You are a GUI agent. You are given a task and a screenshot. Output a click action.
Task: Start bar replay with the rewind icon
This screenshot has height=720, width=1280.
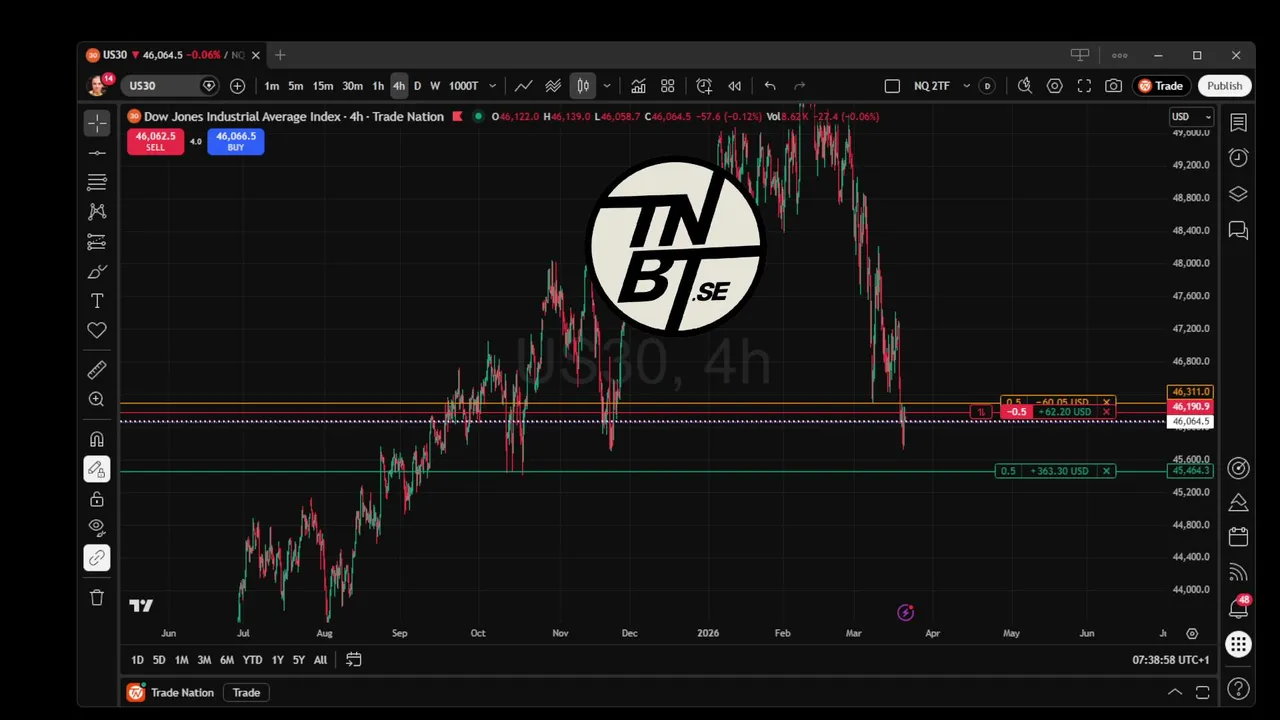click(734, 86)
